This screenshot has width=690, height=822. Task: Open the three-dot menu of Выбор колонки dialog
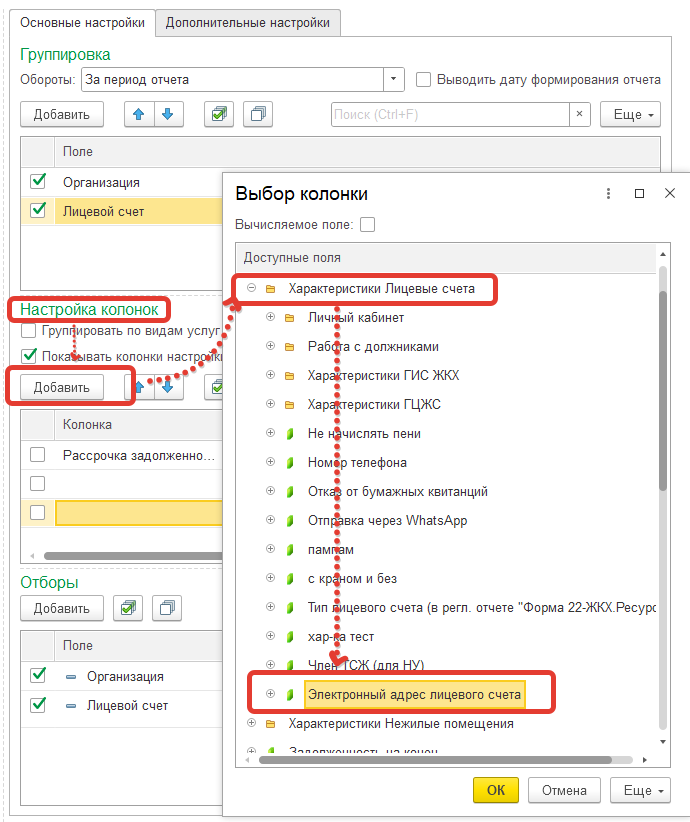pos(608,193)
